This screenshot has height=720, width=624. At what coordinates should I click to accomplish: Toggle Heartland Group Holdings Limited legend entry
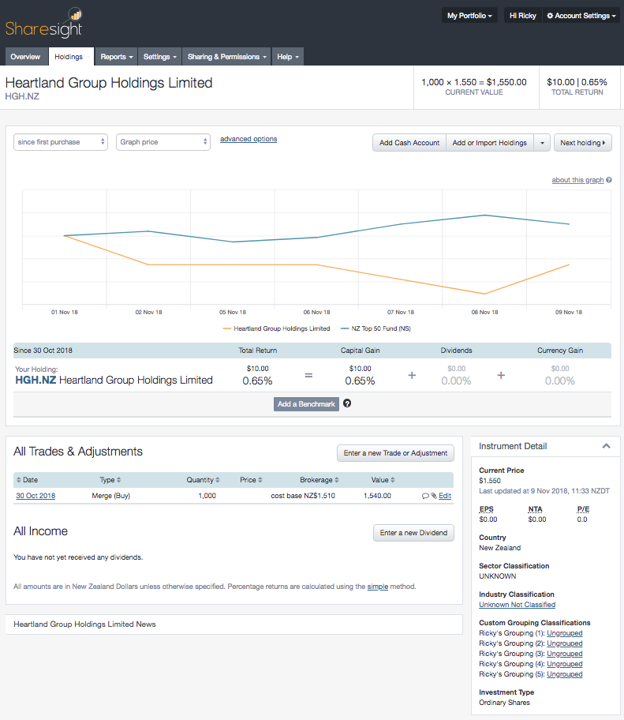pyautogui.click(x=276, y=329)
